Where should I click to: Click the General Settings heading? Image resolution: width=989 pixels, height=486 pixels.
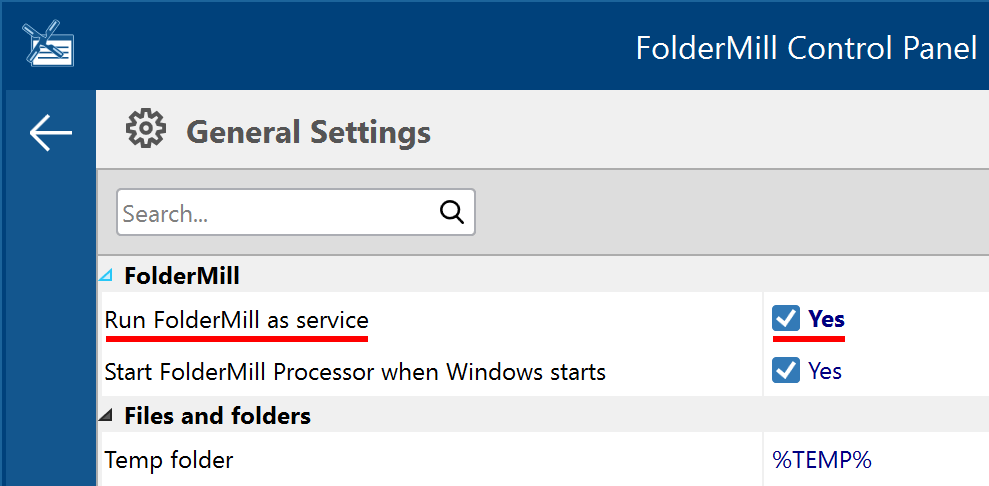click(x=308, y=132)
